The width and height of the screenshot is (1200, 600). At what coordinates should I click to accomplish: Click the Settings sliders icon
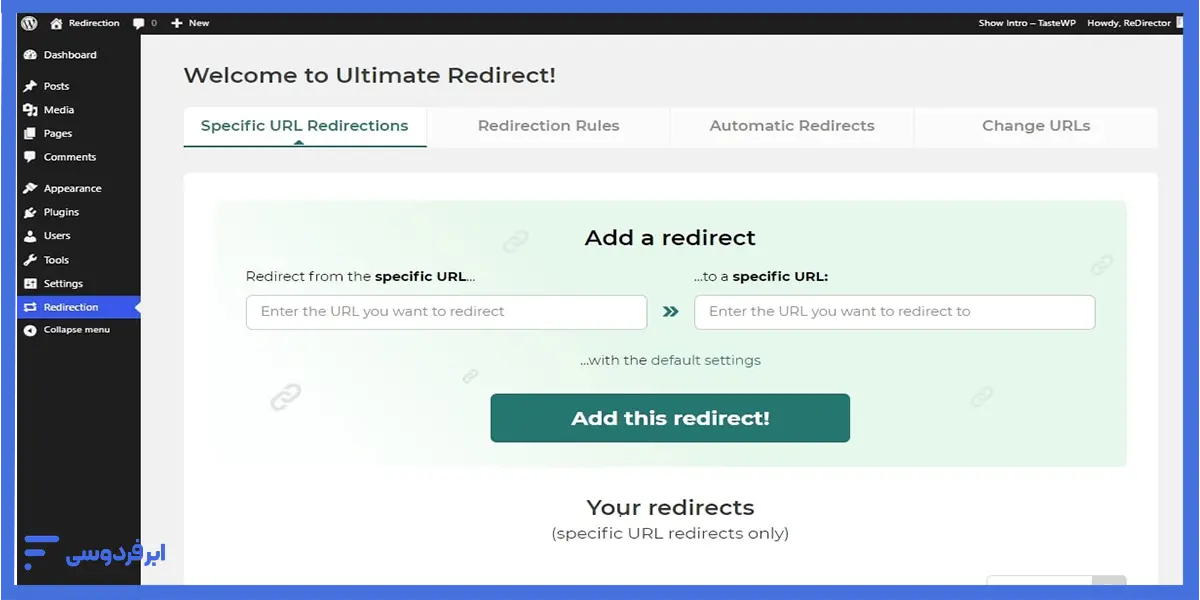(x=30, y=284)
